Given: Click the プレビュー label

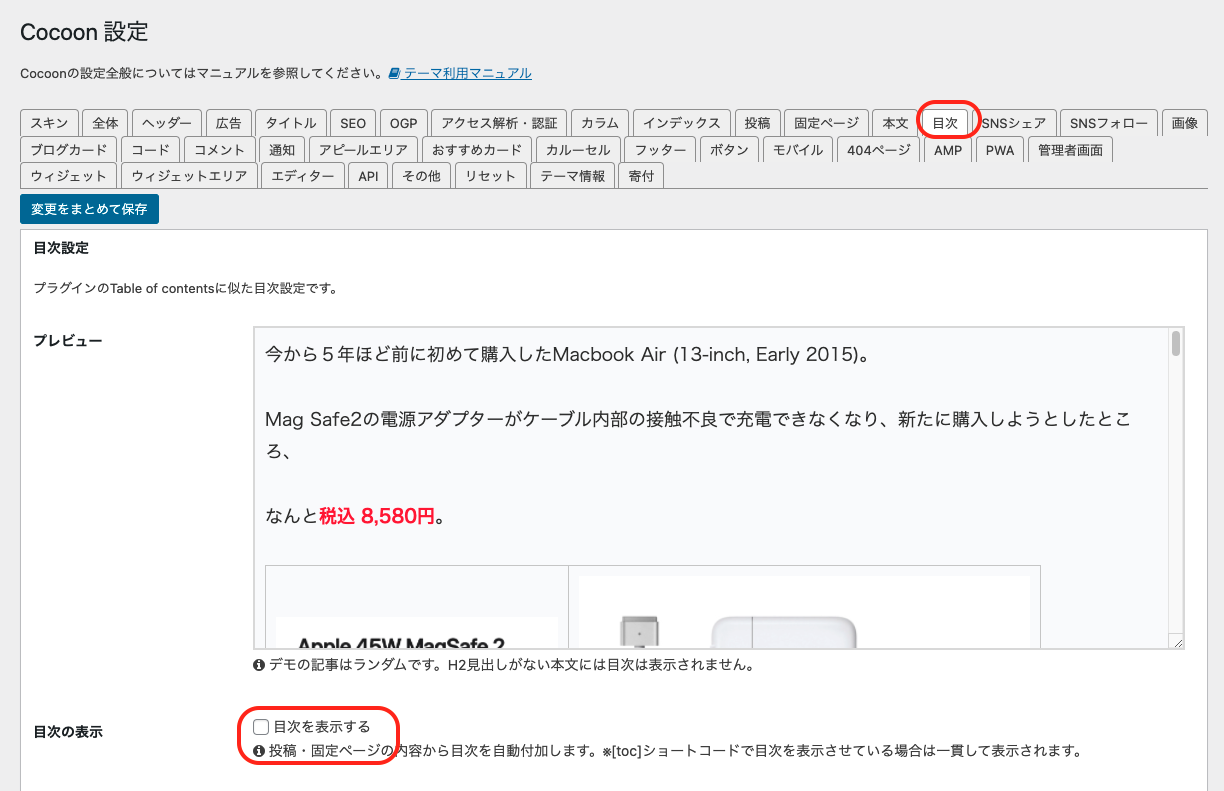Looking at the screenshot, I should pyautogui.click(x=67, y=341).
